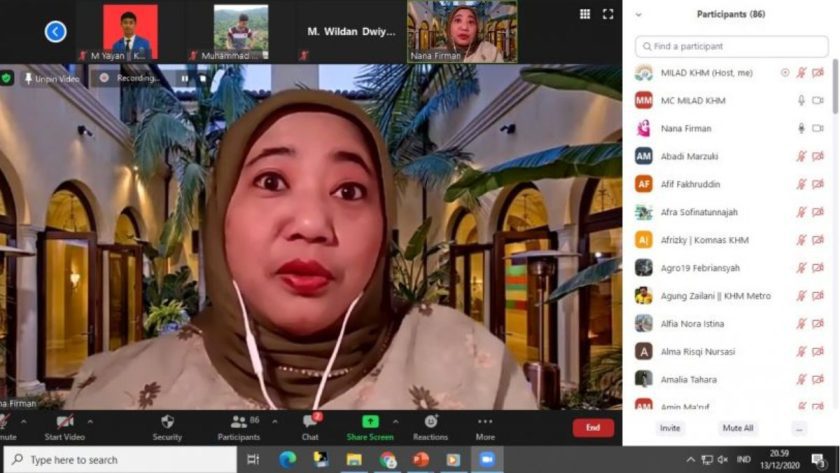
Task: Open the Chat panel
Action: coord(310,426)
